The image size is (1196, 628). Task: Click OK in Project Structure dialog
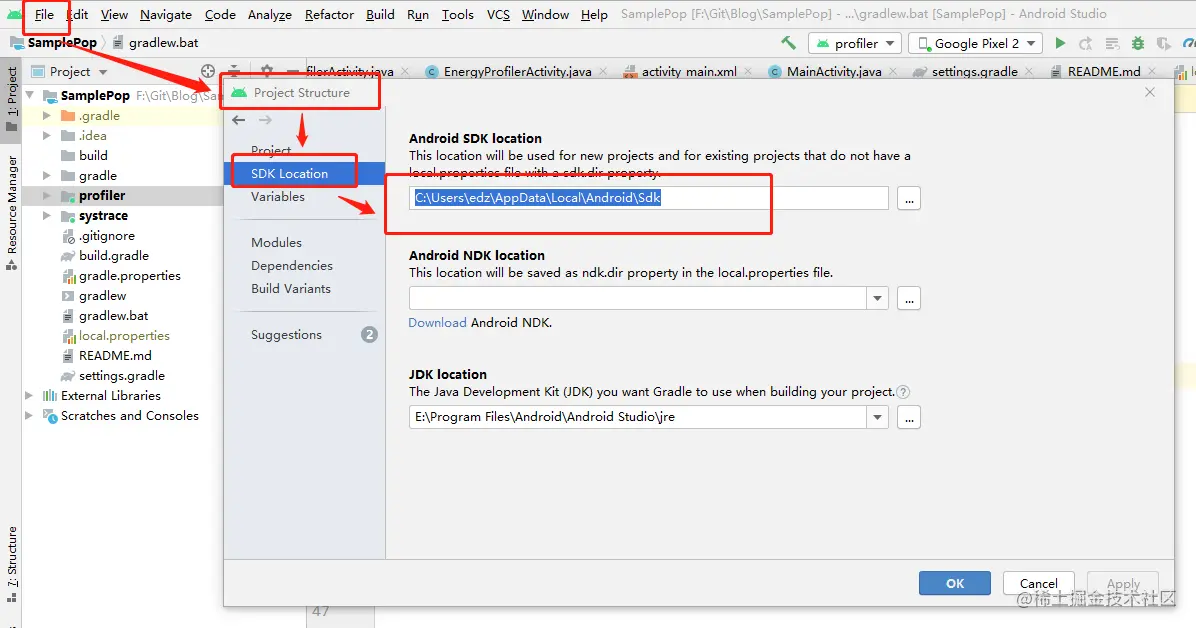[955, 583]
